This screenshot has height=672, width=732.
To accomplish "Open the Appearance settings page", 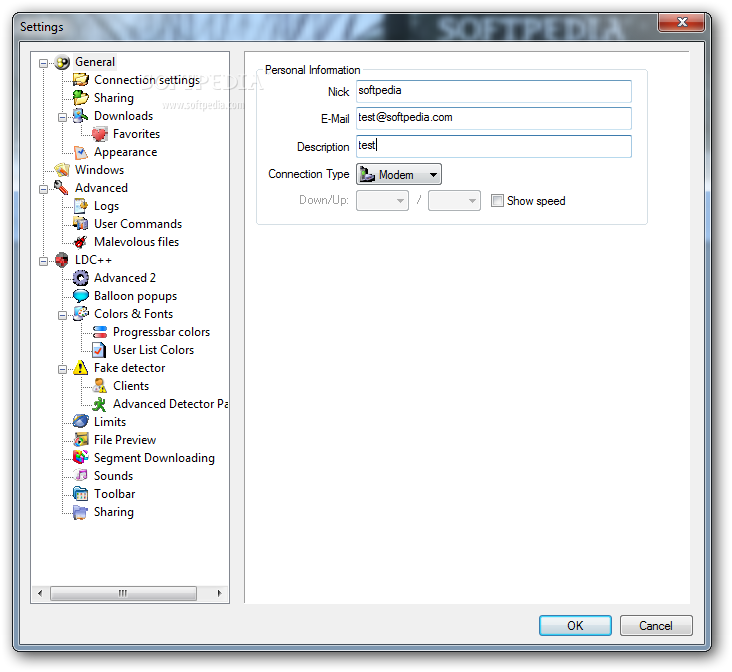I will pyautogui.click(x=126, y=152).
